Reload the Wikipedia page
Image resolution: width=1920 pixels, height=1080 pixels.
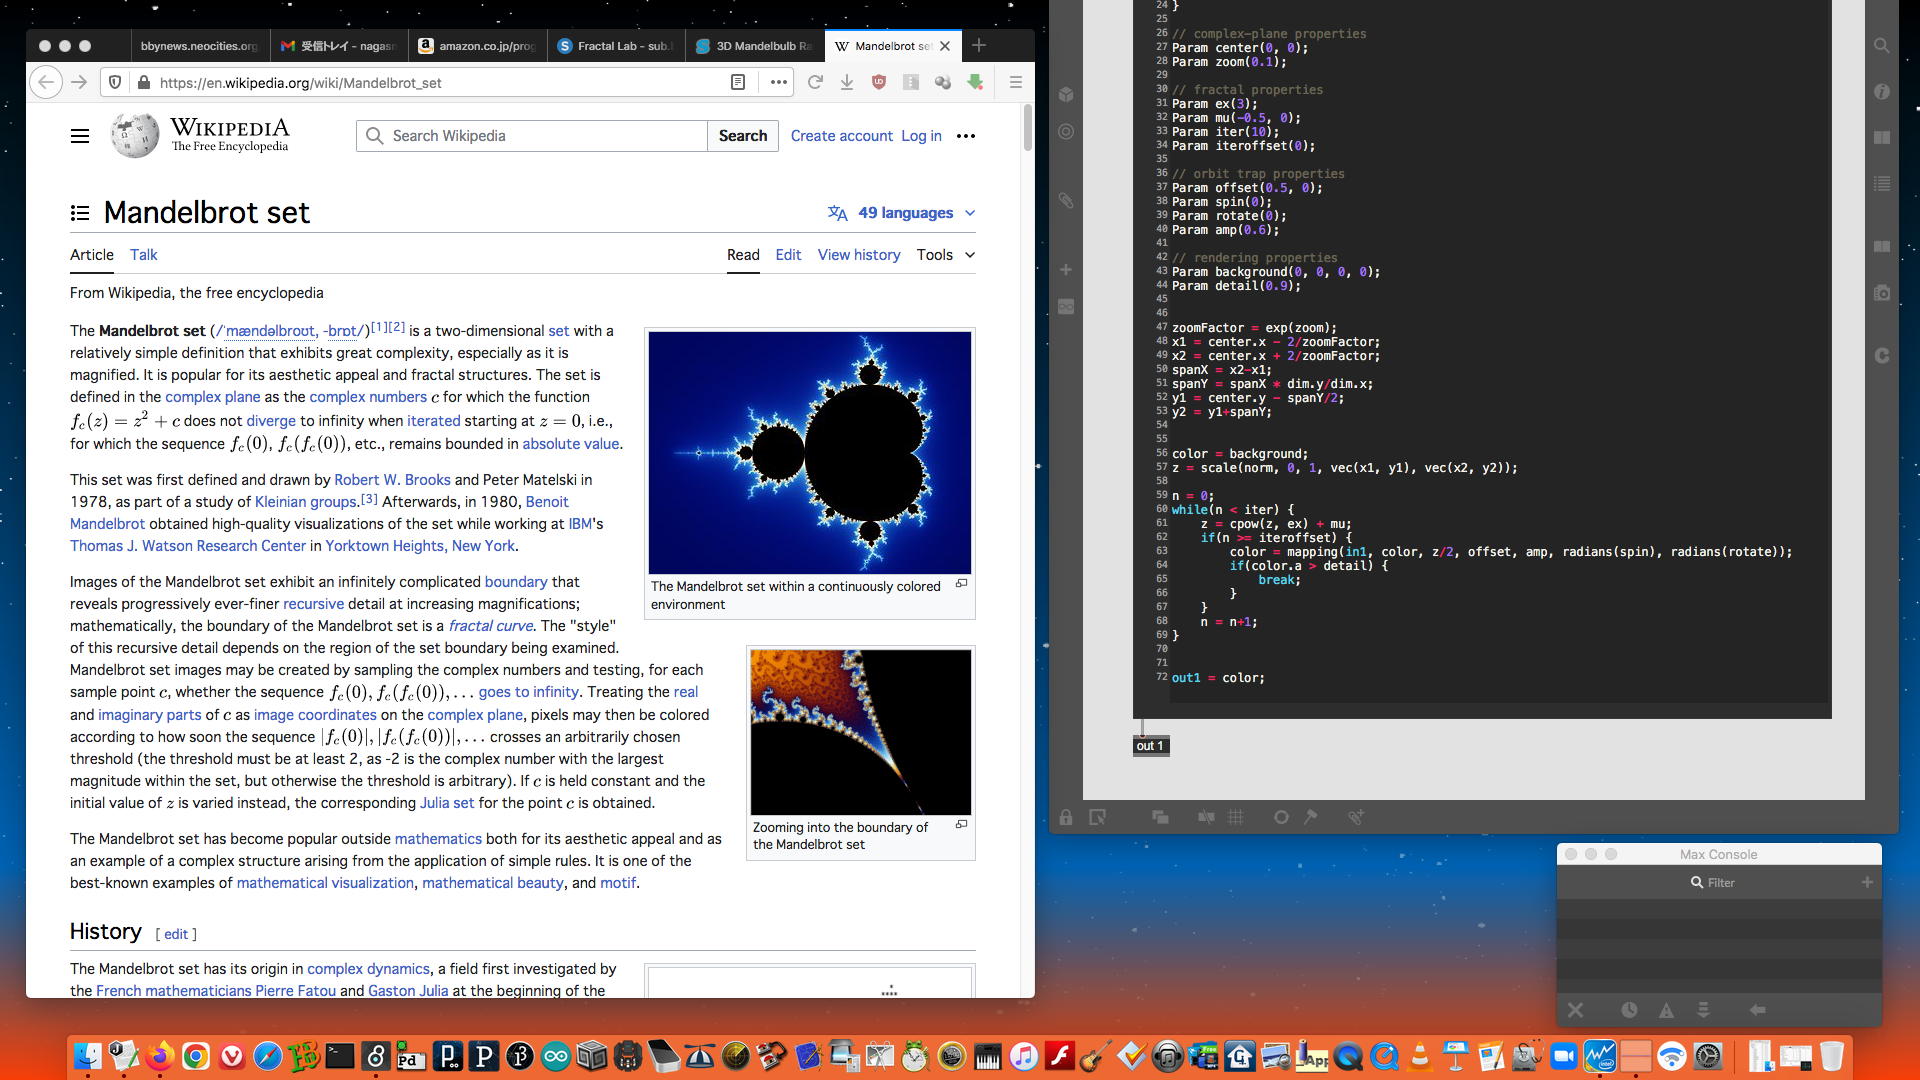coord(815,83)
